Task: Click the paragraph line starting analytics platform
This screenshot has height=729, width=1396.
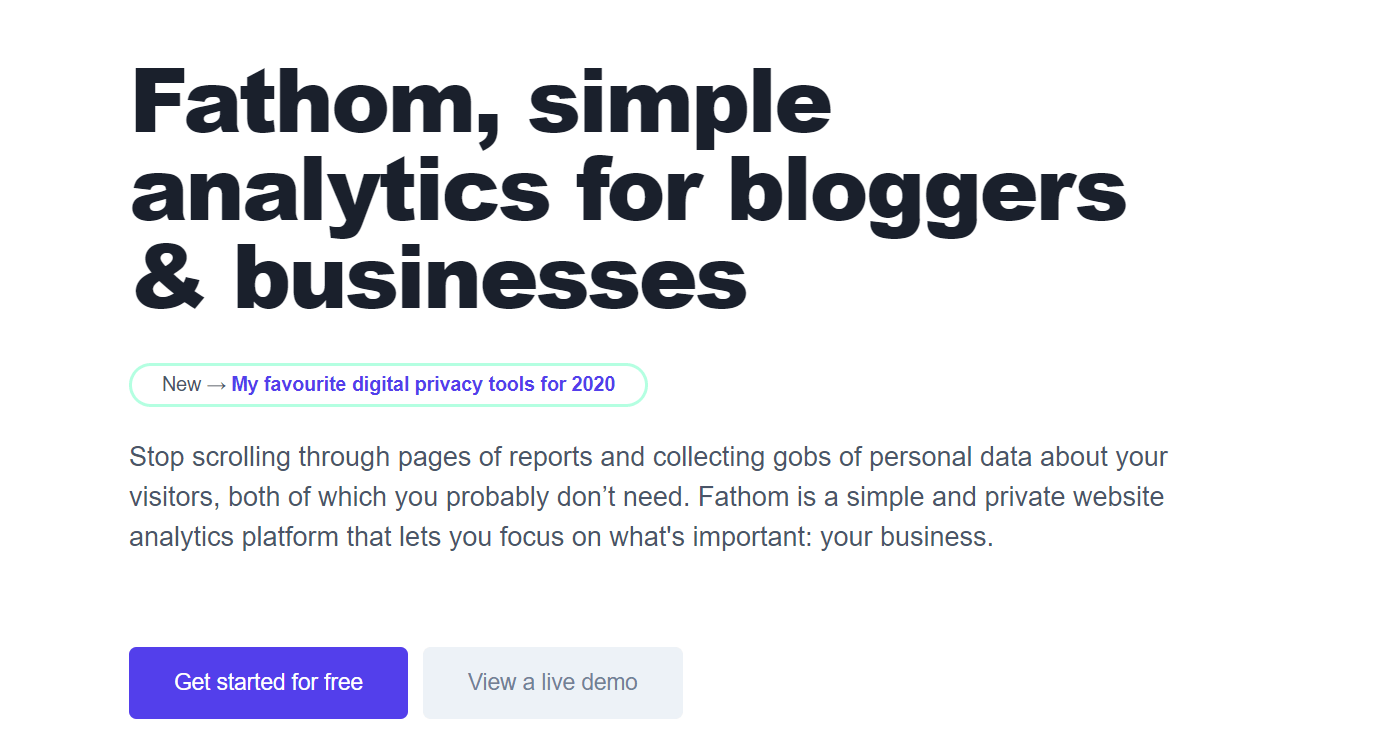Action: pos(561,537)
